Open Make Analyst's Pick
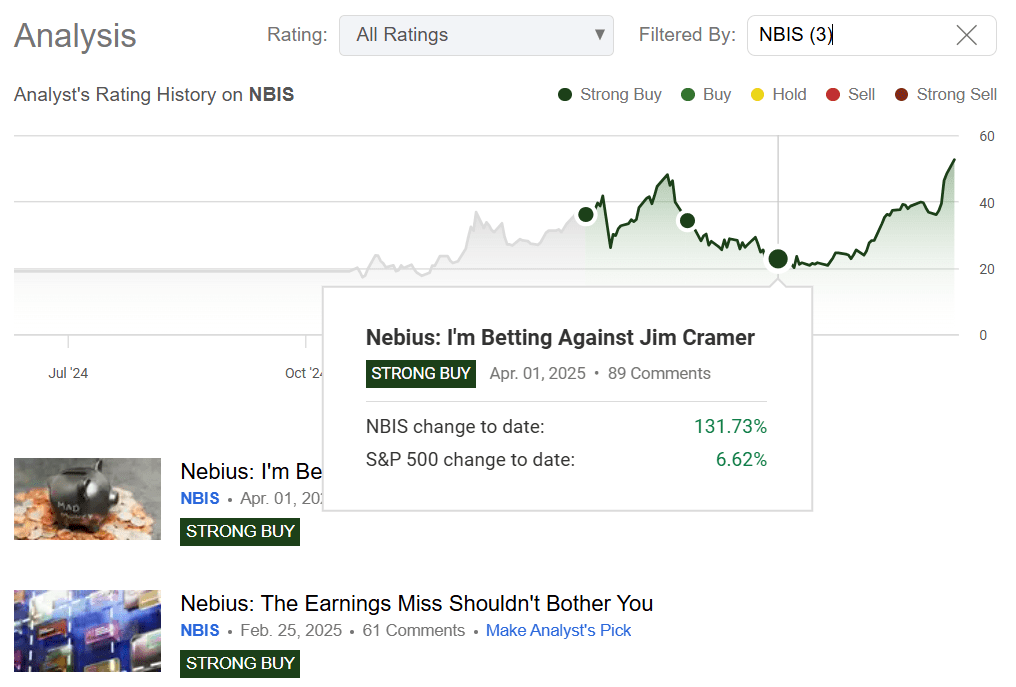Image resolution: width=1016 pixels, height=687 pixels. click(558, 630)
